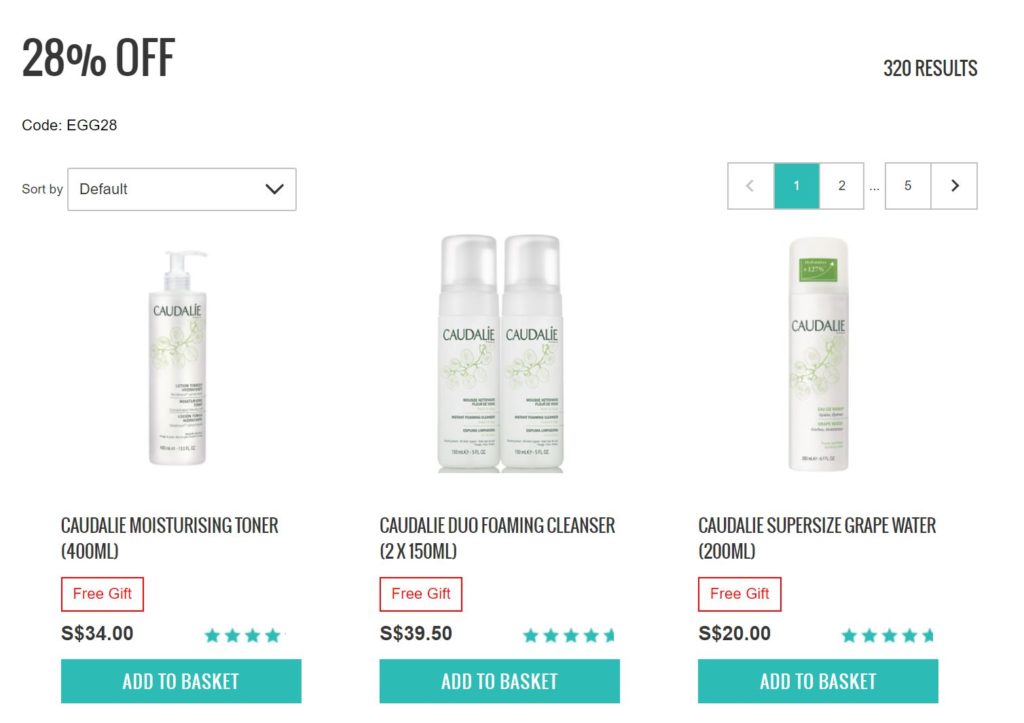Screen dimensions: 1024x723
Task: Open the Sort by Default dropdown
Action: point(182,189)
